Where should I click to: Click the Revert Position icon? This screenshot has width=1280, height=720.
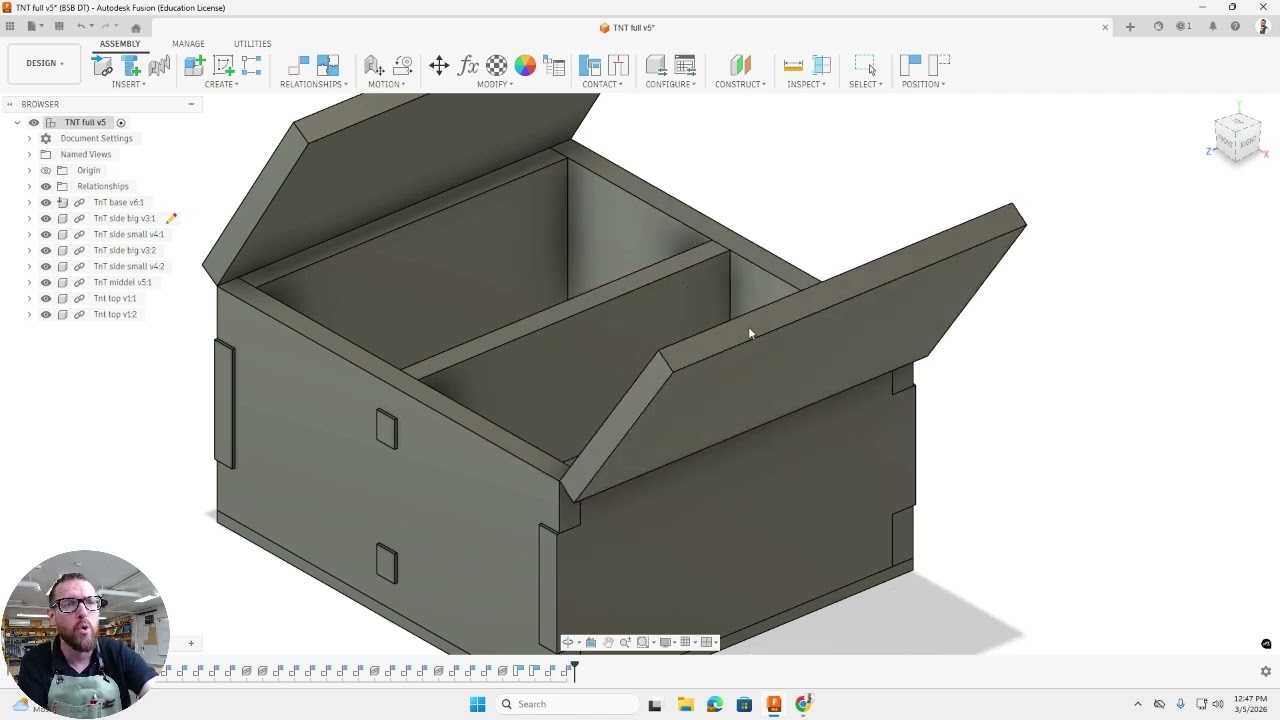[939, 66]
